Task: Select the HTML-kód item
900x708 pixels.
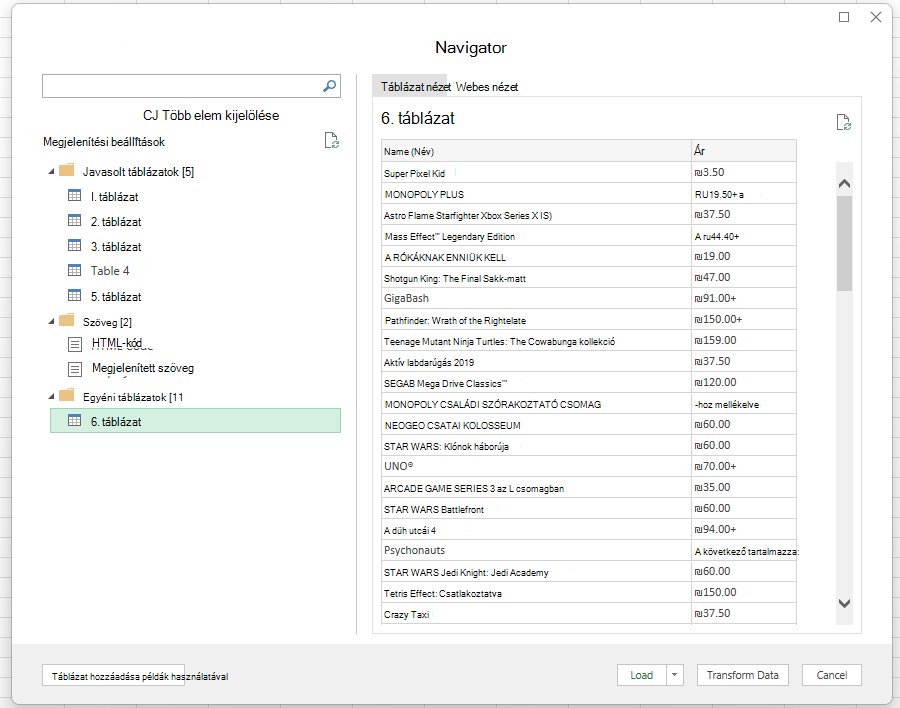Action: [117, 343]
